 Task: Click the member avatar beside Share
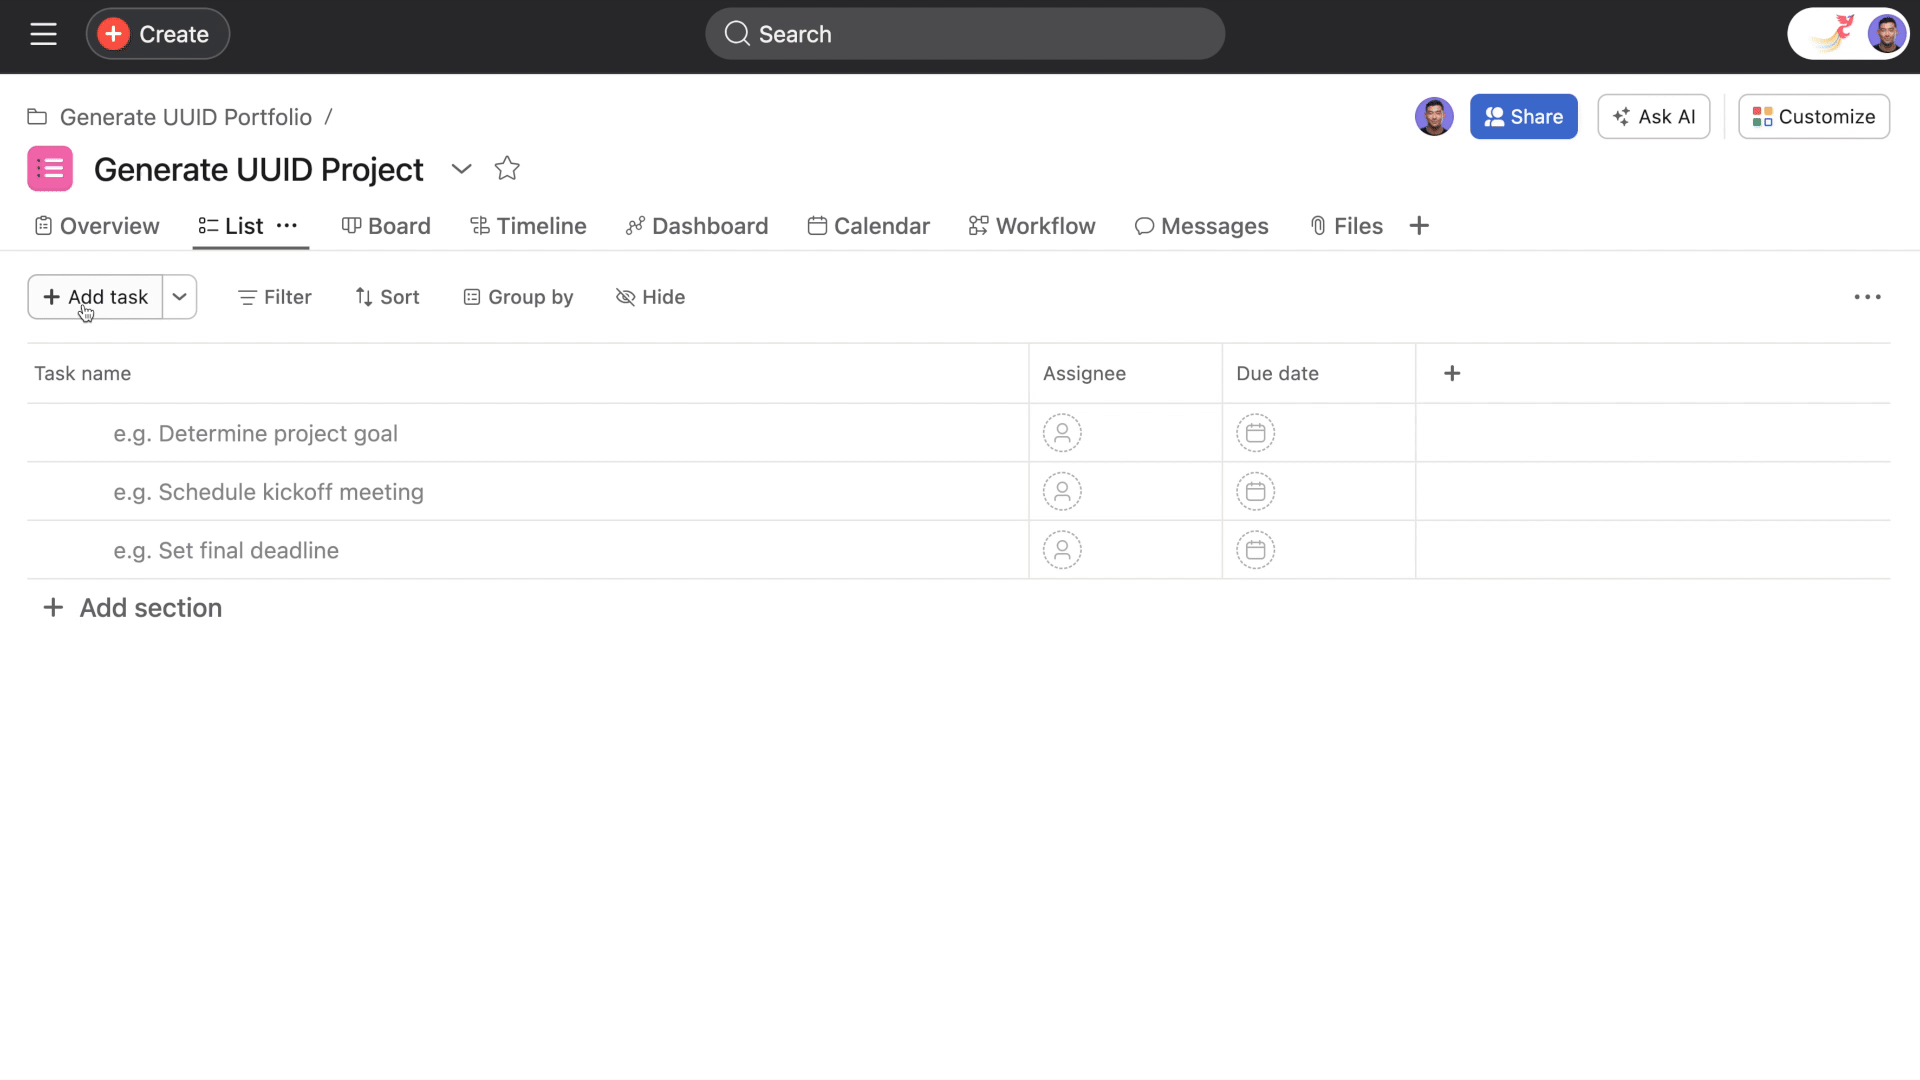pyautogui.click(x=1434, y=117)
